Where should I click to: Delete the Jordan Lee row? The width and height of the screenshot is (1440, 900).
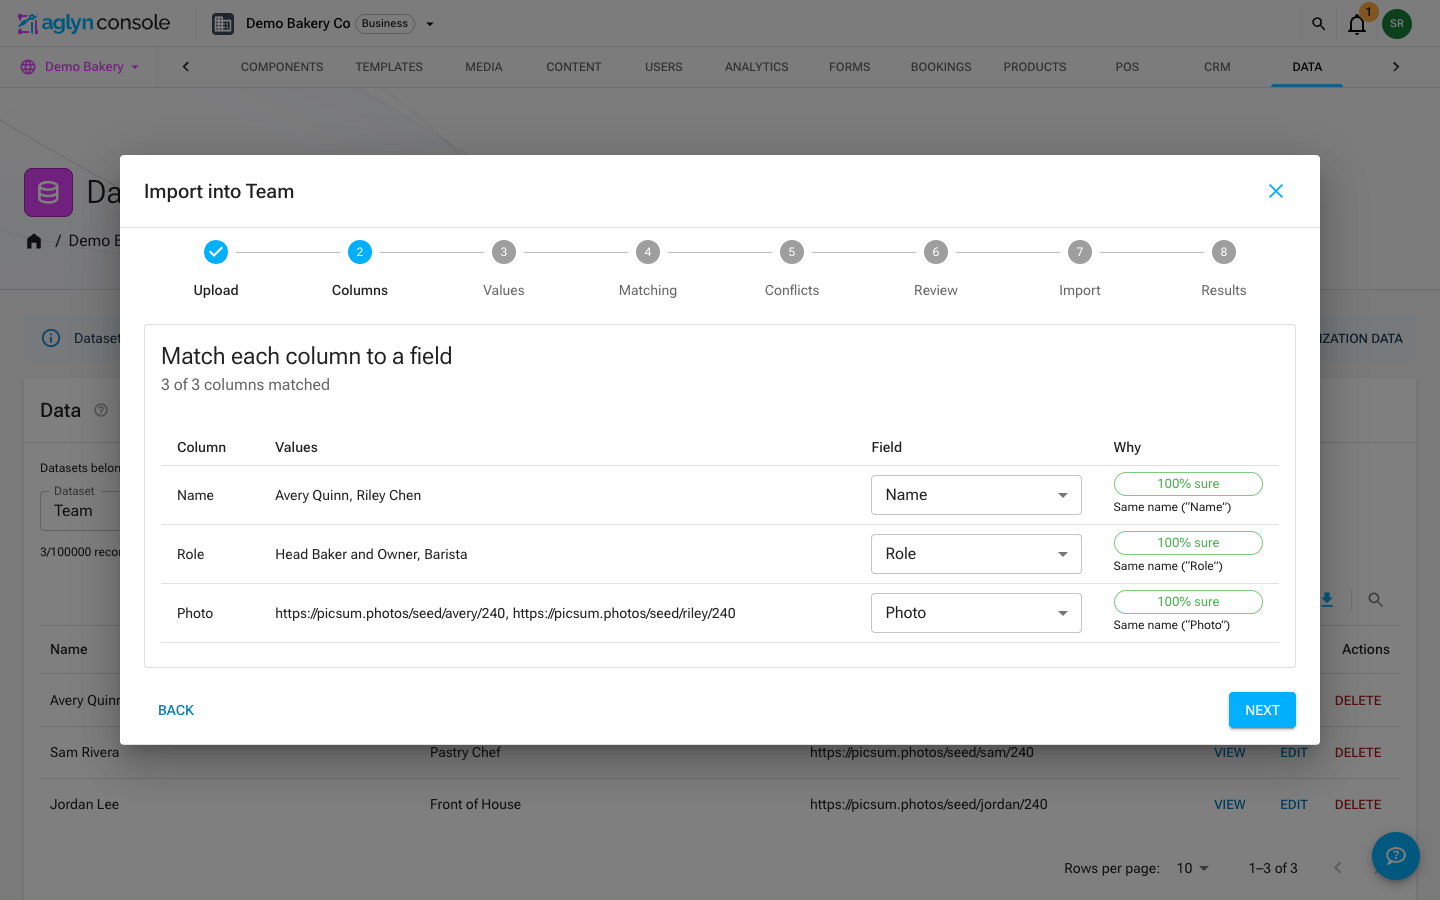1358,804
